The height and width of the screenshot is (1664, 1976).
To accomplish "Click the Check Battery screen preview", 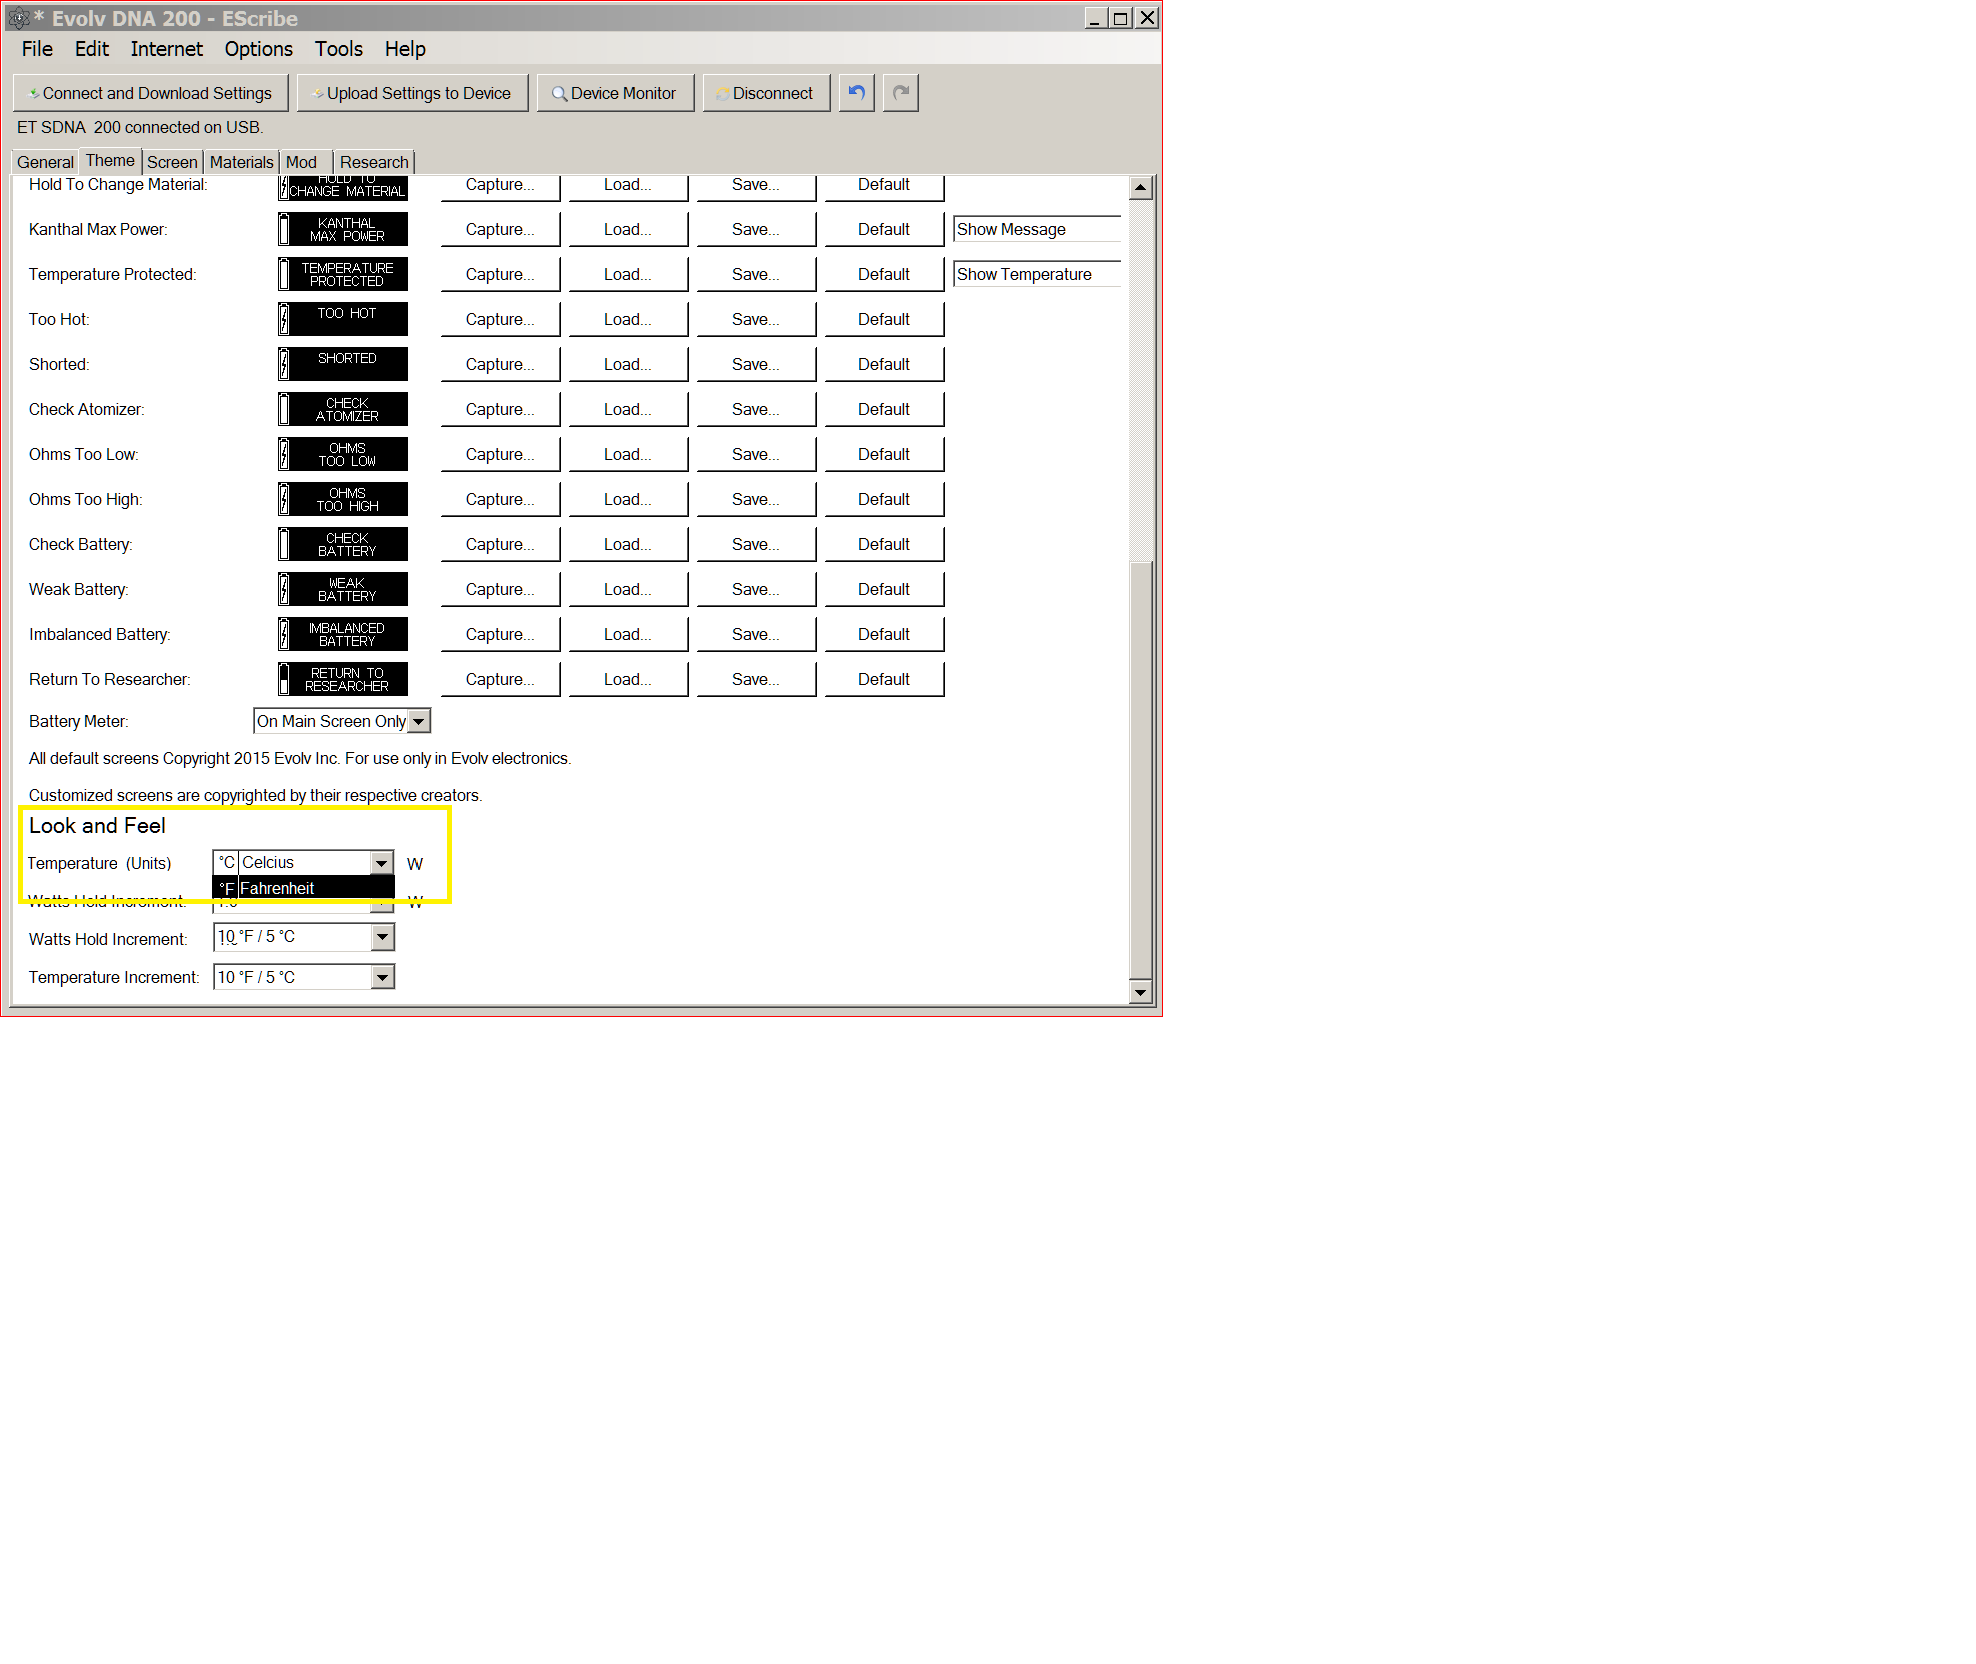I will pos(343,544).
